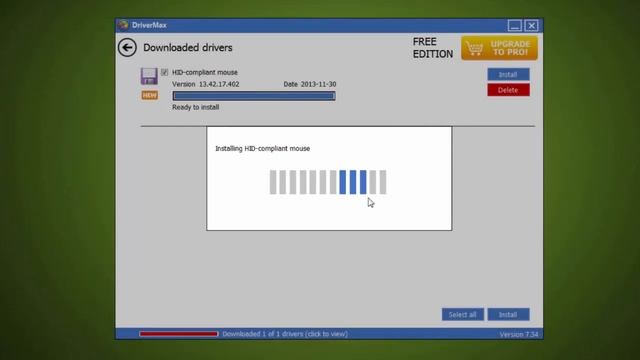Click the red status bar progress bar
Image resolution: width=640 pixels, height=360 pixels.
tap(178, 334)
